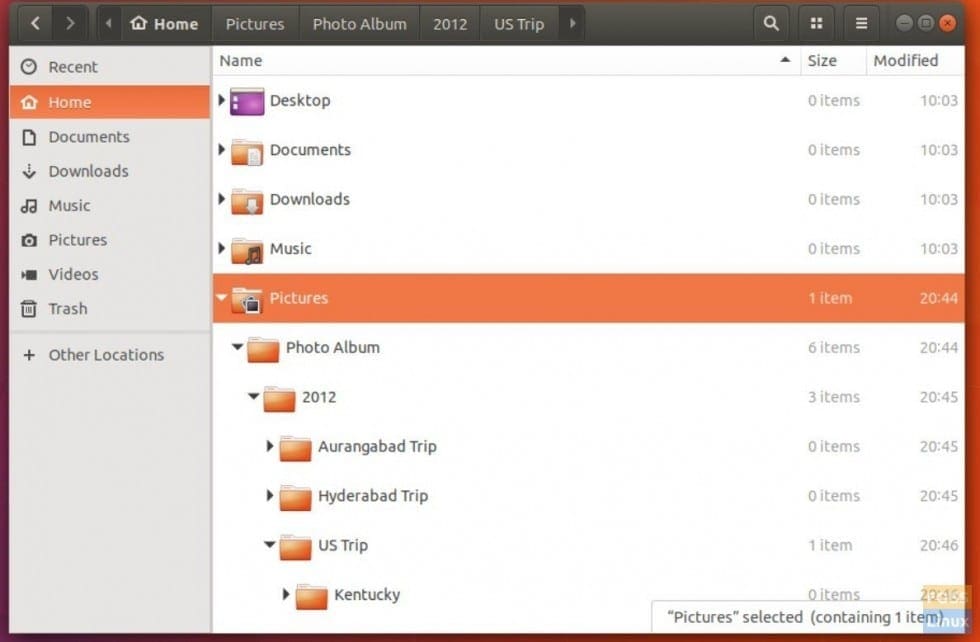Go back using the back arrow
Viewport: 980px width, 642px height.
pyautogui.click(x=34, y=23)
